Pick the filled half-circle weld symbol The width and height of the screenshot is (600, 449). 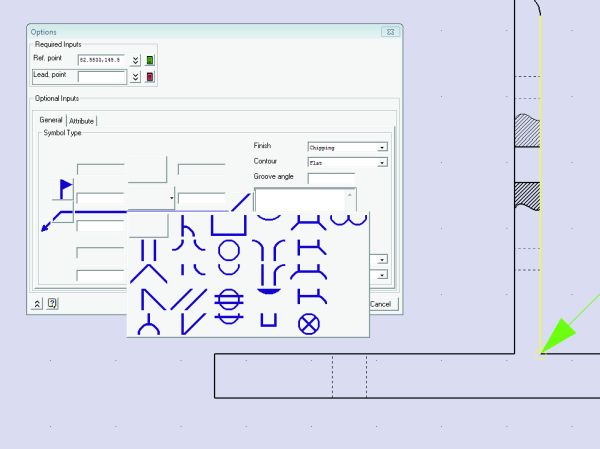click(268, 291)
